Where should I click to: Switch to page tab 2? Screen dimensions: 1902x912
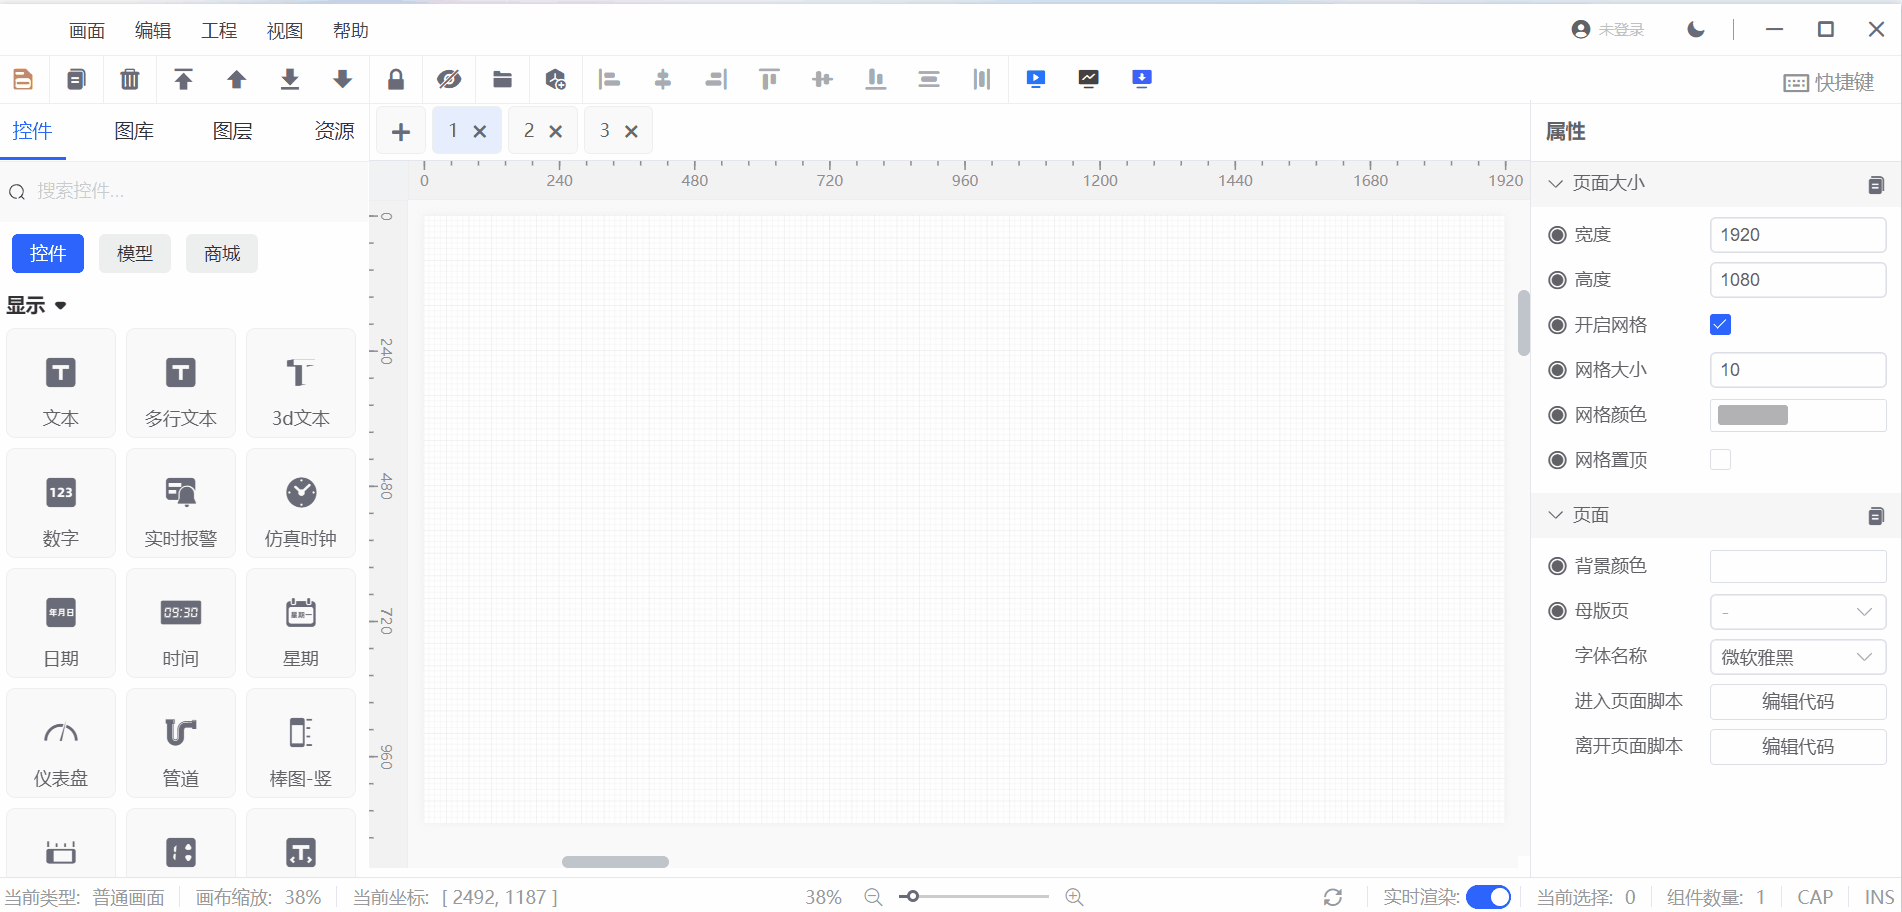(x=528, y=130)
